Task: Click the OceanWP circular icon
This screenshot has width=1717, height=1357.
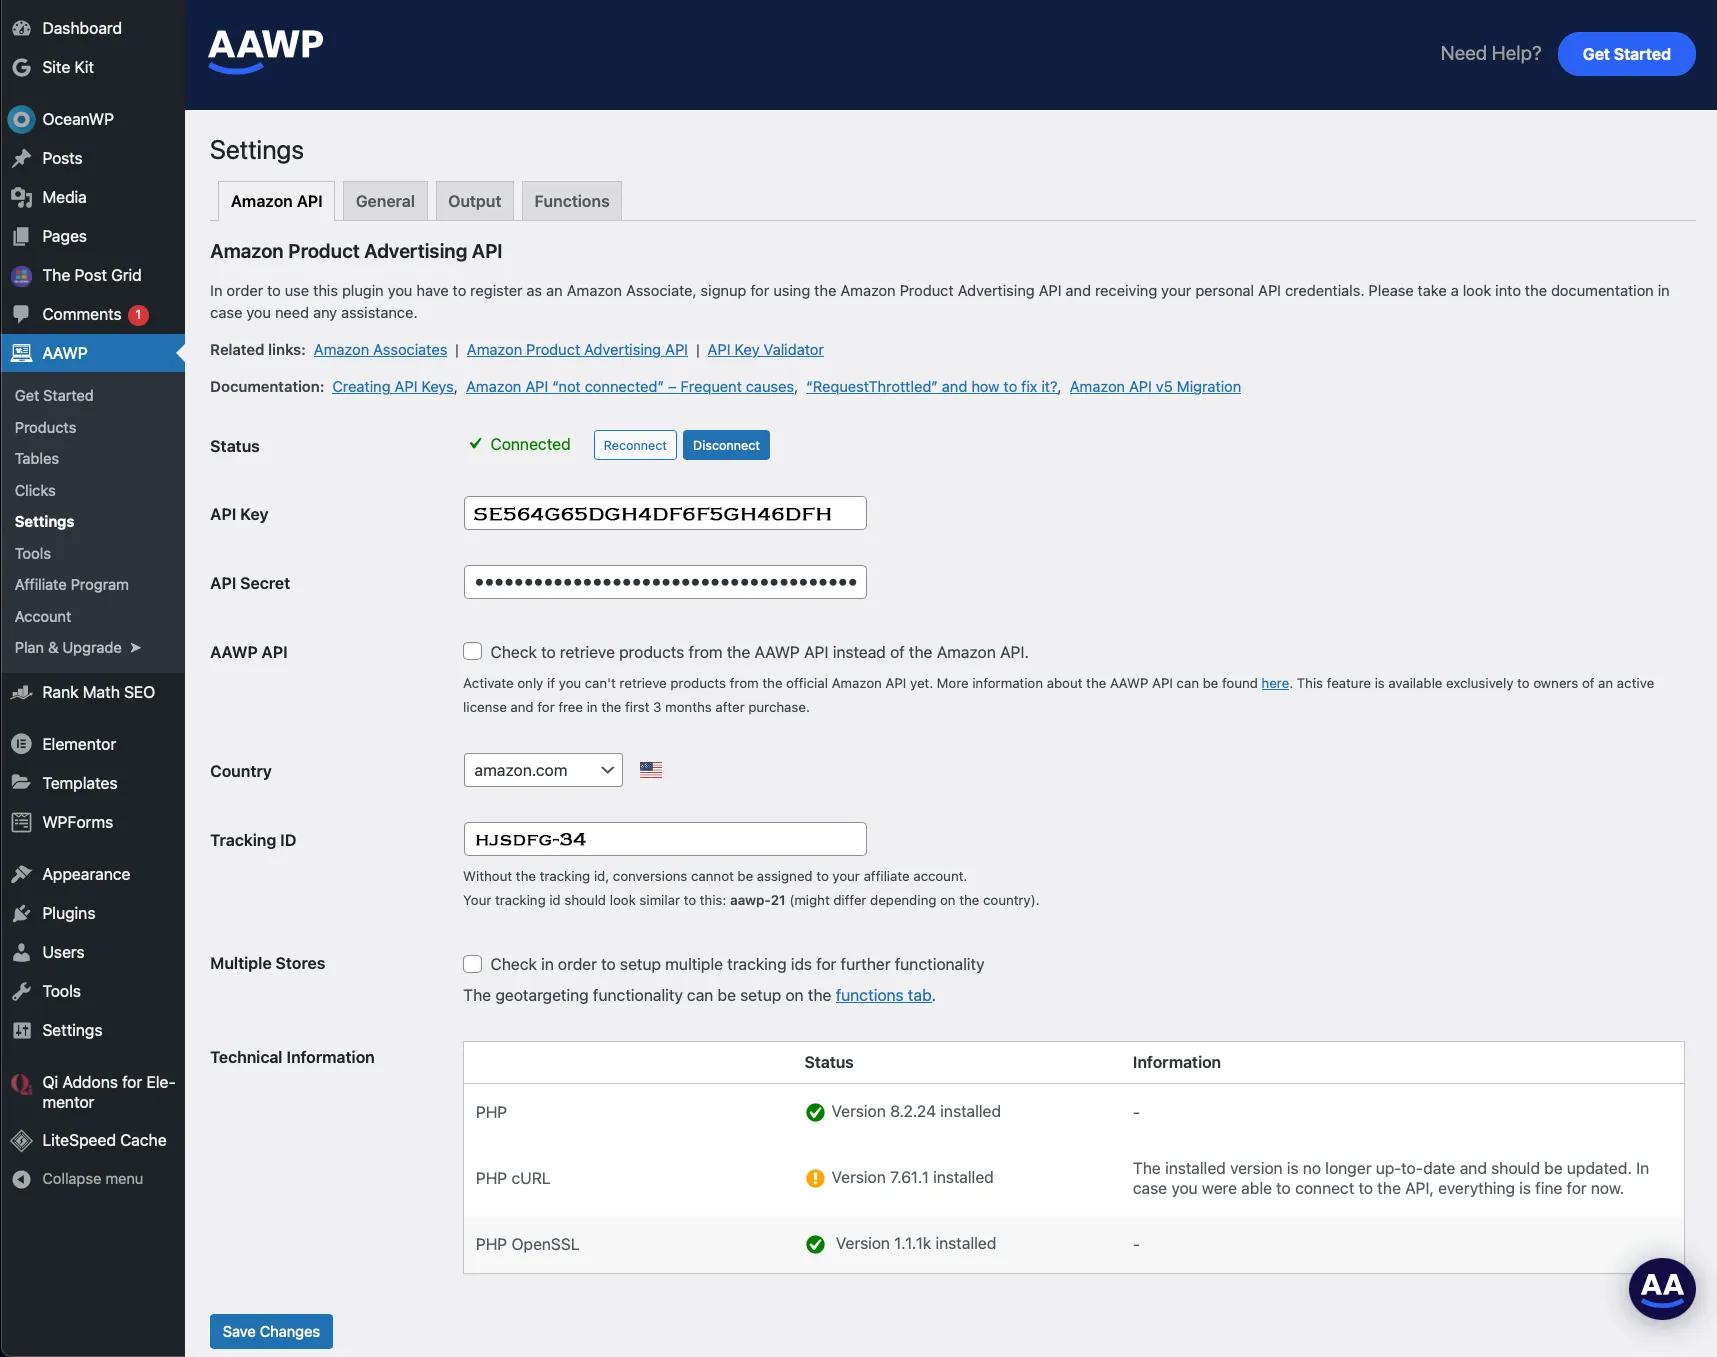Action: (21, 119)
